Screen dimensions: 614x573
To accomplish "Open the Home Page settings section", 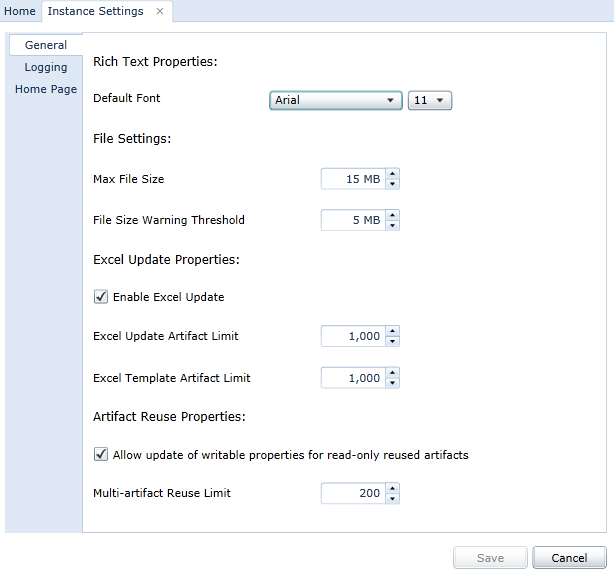I will click(46, 89).
